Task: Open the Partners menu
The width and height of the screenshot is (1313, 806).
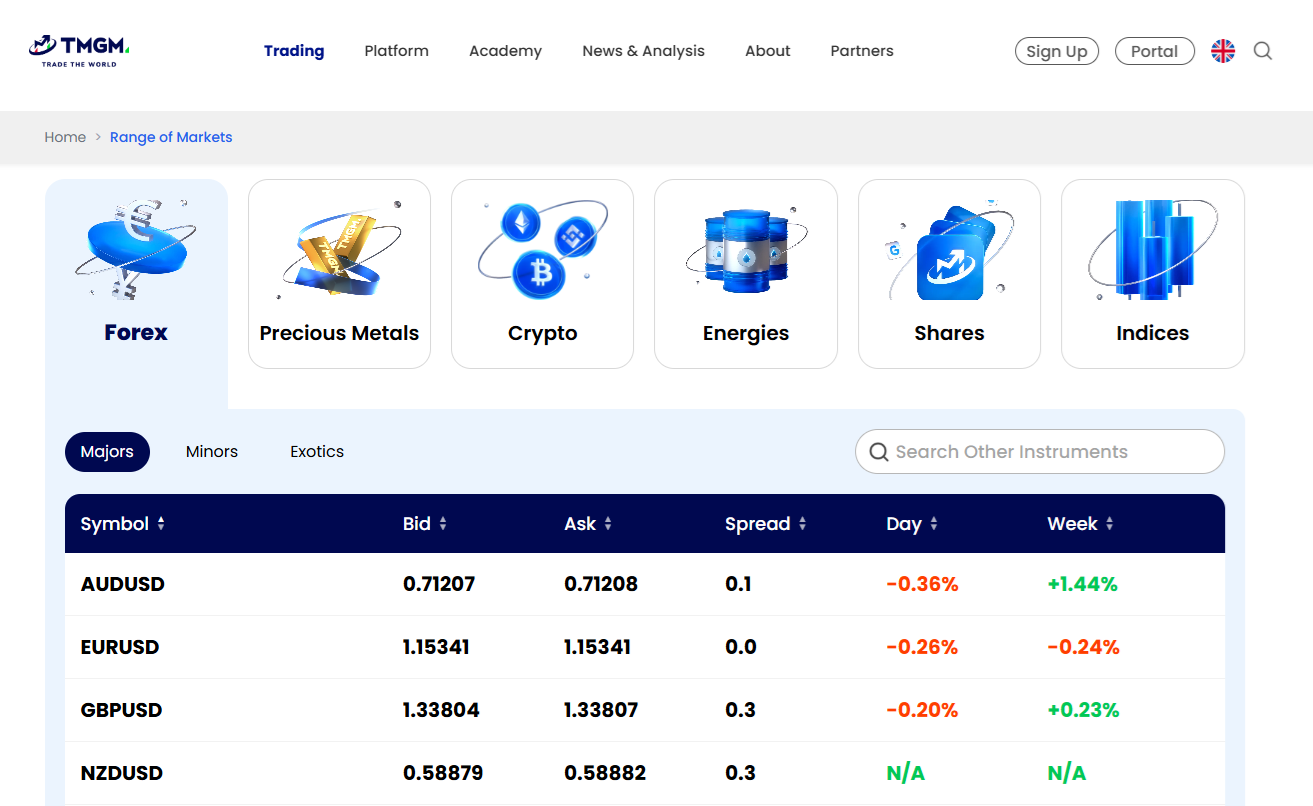Action: [x=862, y=51]
